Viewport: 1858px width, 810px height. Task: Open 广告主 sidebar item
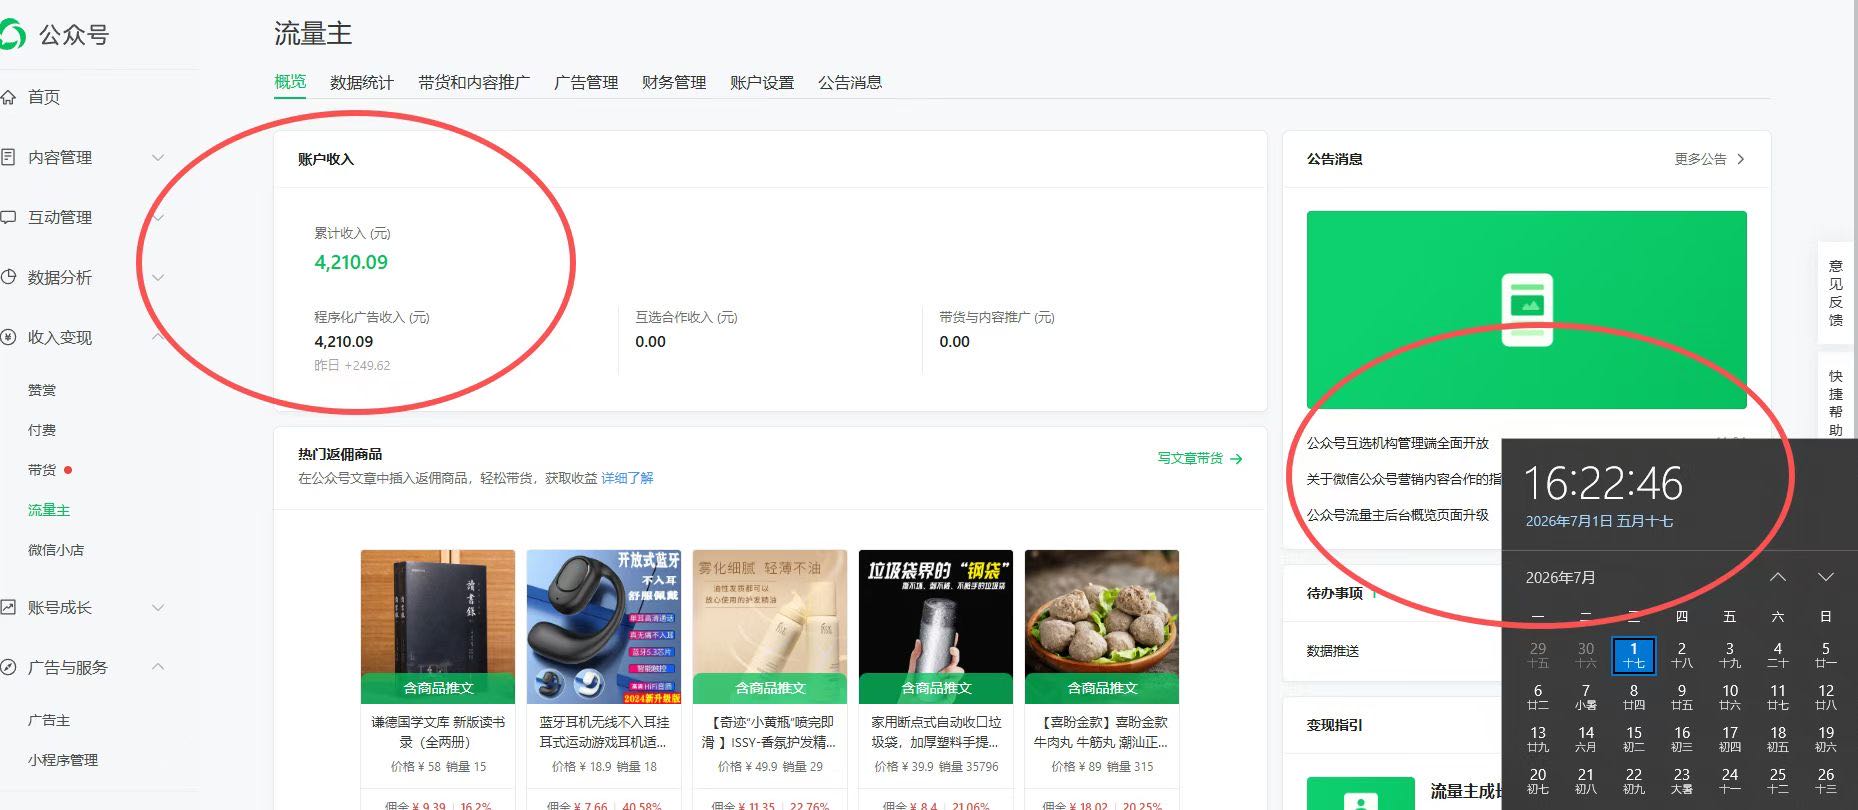coord(49,720)
